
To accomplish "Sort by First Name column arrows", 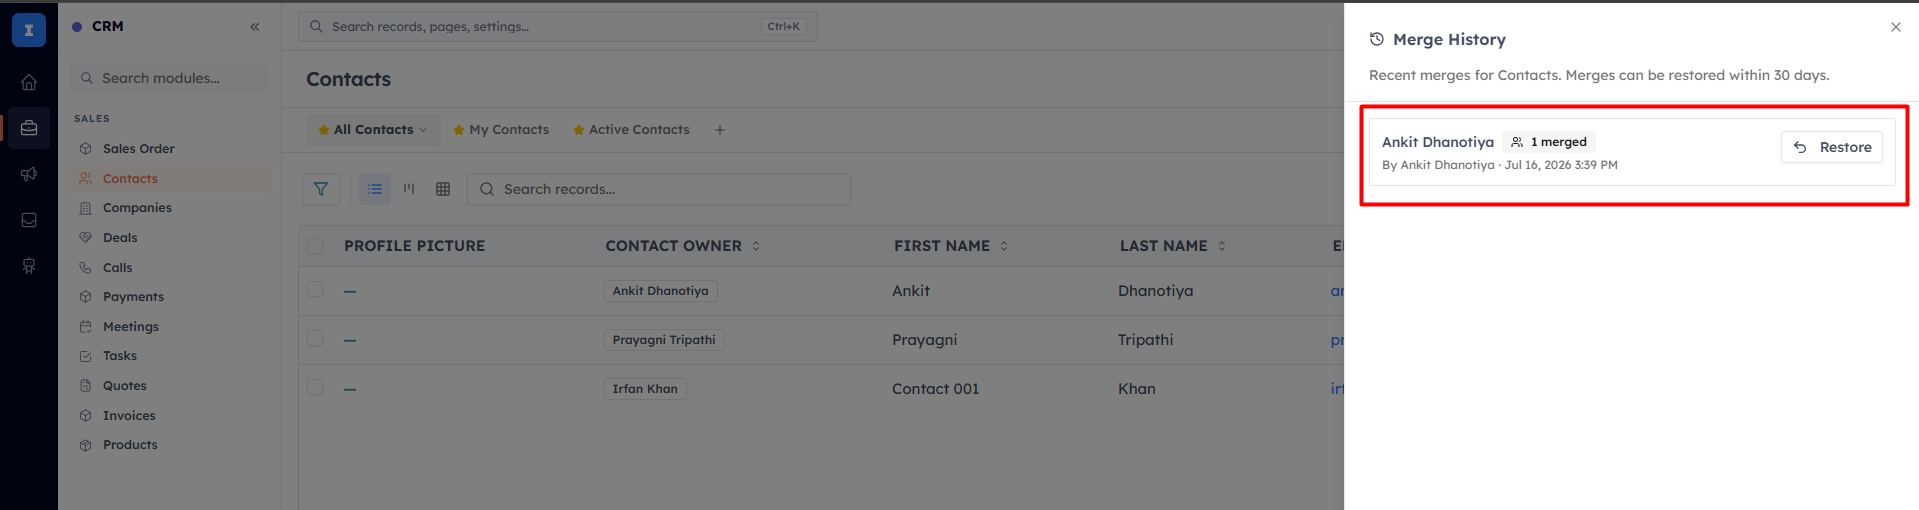I will tap(1004, 246).
